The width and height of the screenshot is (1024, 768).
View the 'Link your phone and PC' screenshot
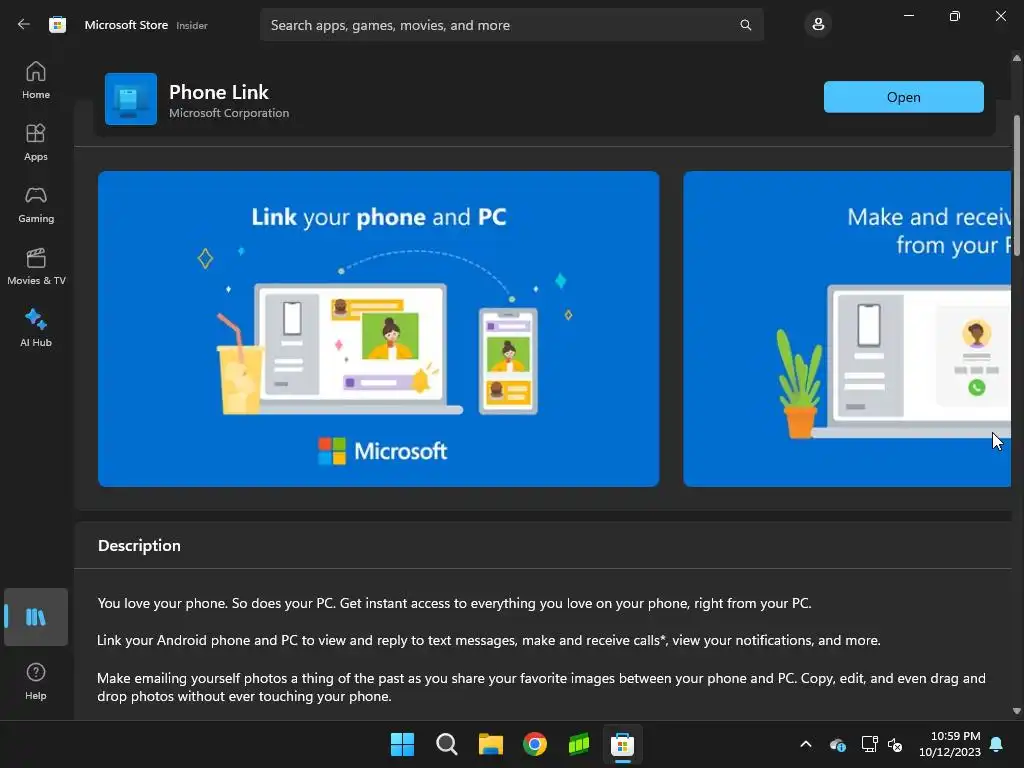(378, 328)
